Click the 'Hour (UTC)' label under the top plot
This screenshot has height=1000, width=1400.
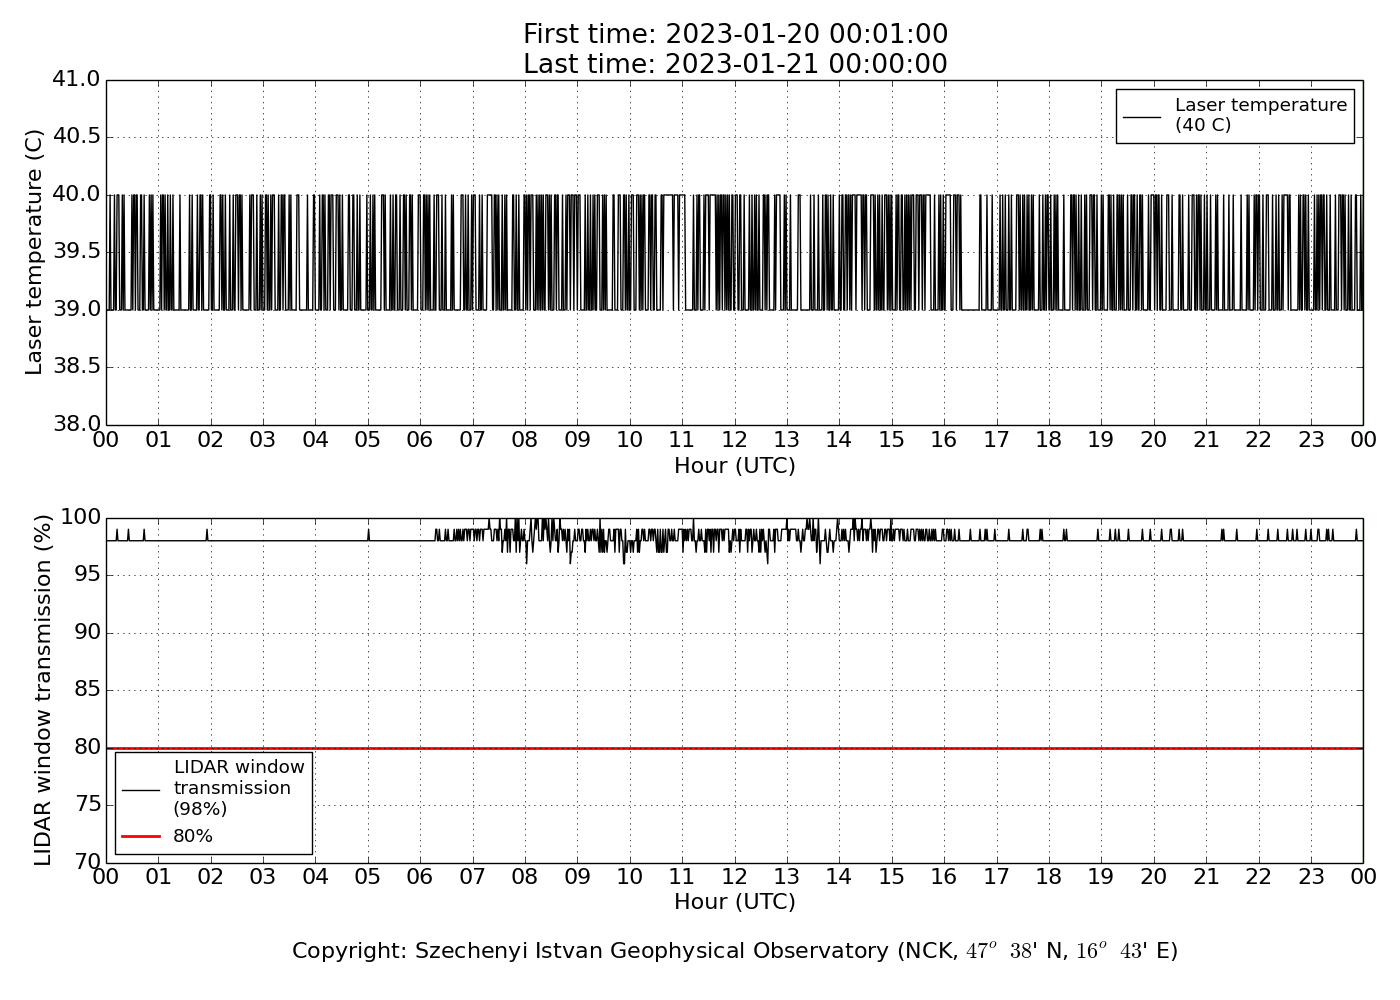tap(735, 466)
